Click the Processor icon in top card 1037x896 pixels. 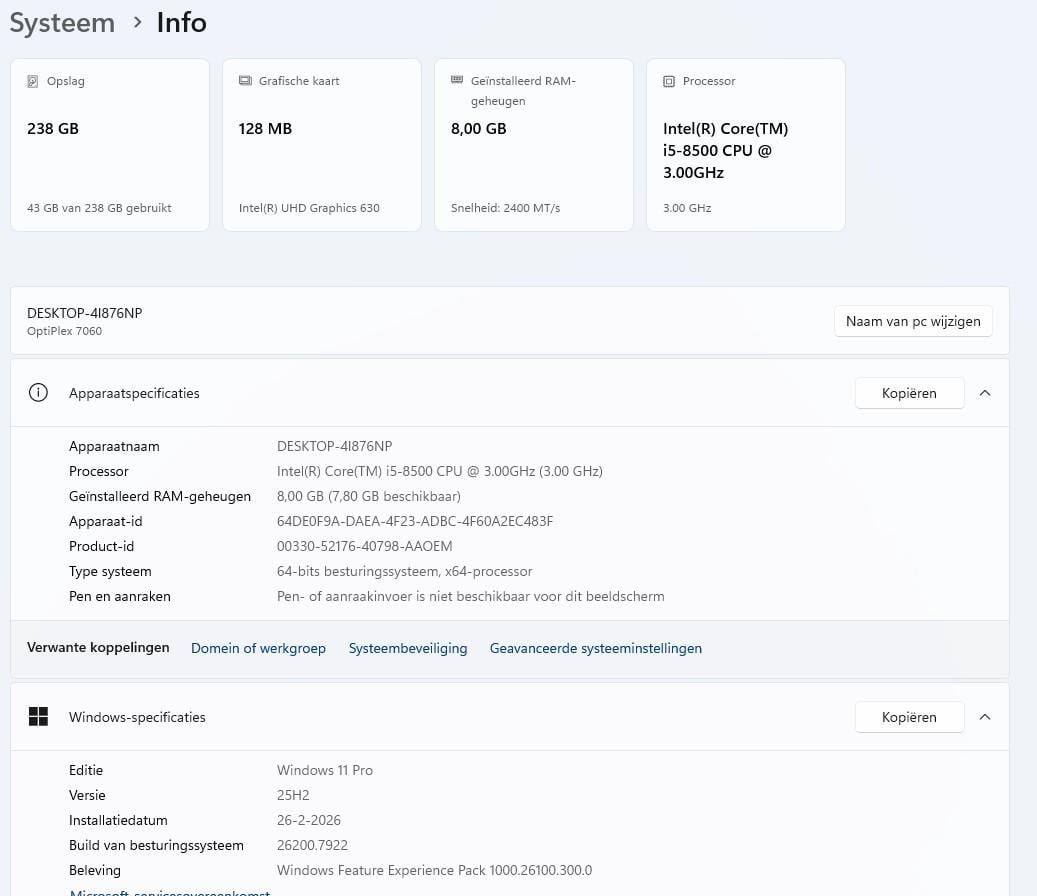(x=669, y=81)
